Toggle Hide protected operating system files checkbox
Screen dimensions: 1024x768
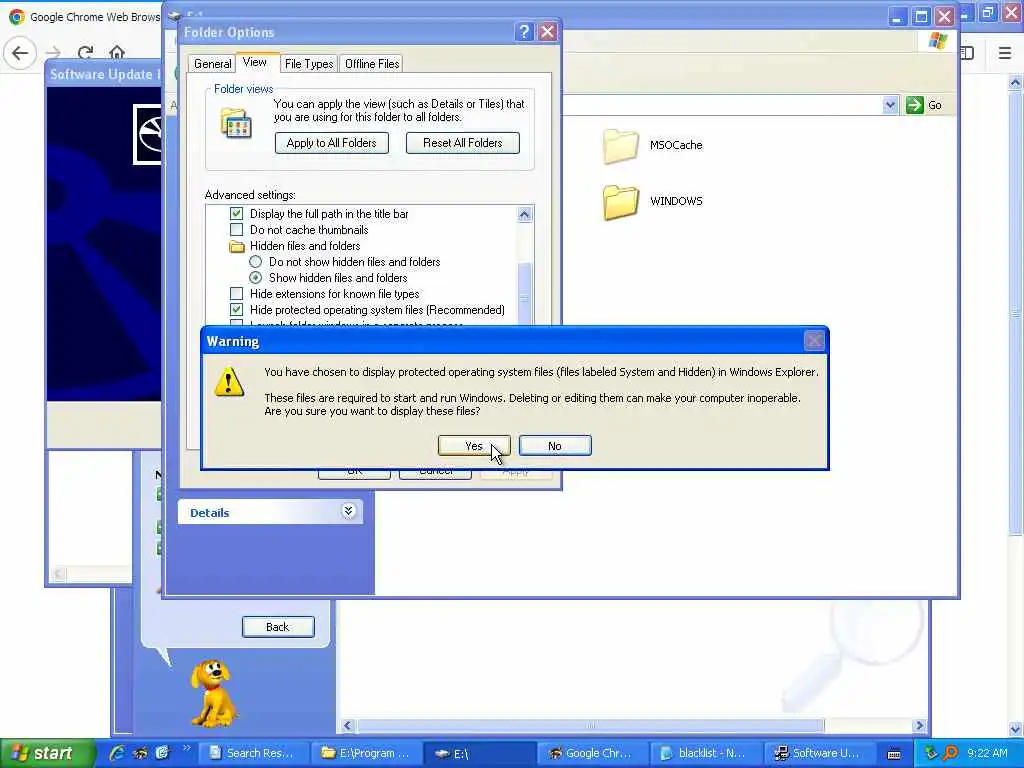[236, 310]
